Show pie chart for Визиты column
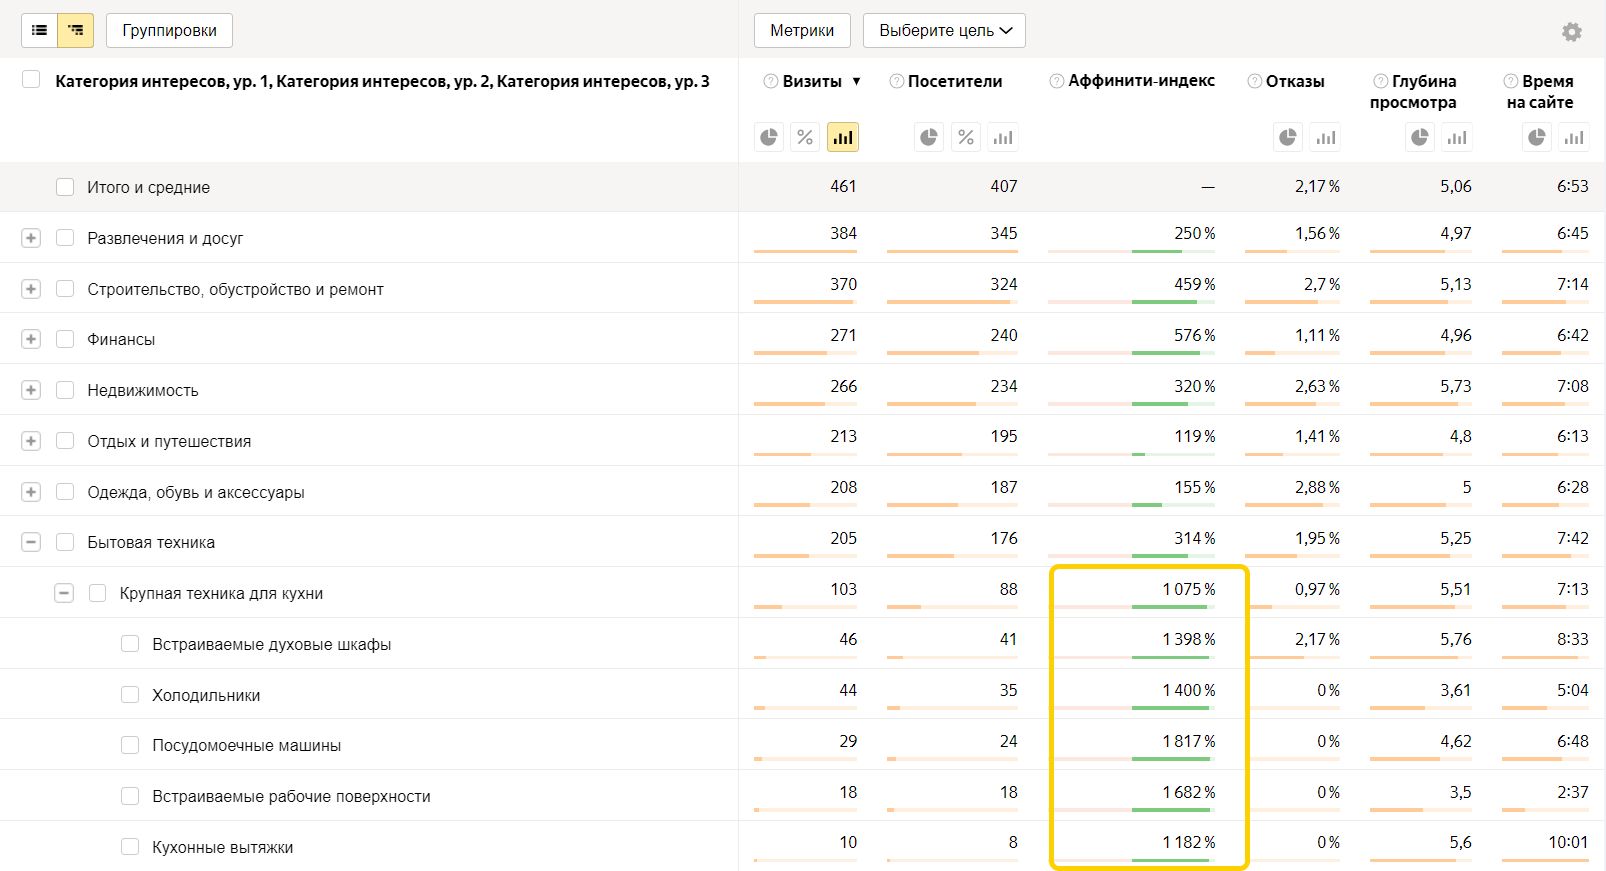 click(769, 137)
